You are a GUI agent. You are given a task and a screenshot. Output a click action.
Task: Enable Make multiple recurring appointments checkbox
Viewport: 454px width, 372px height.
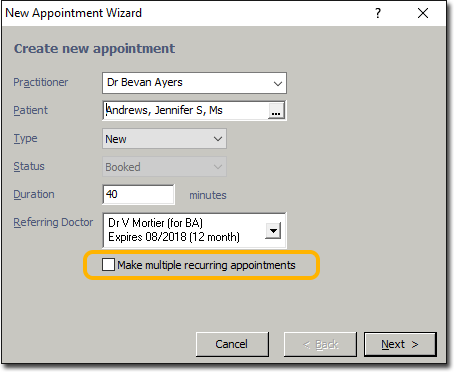(108, 265)
